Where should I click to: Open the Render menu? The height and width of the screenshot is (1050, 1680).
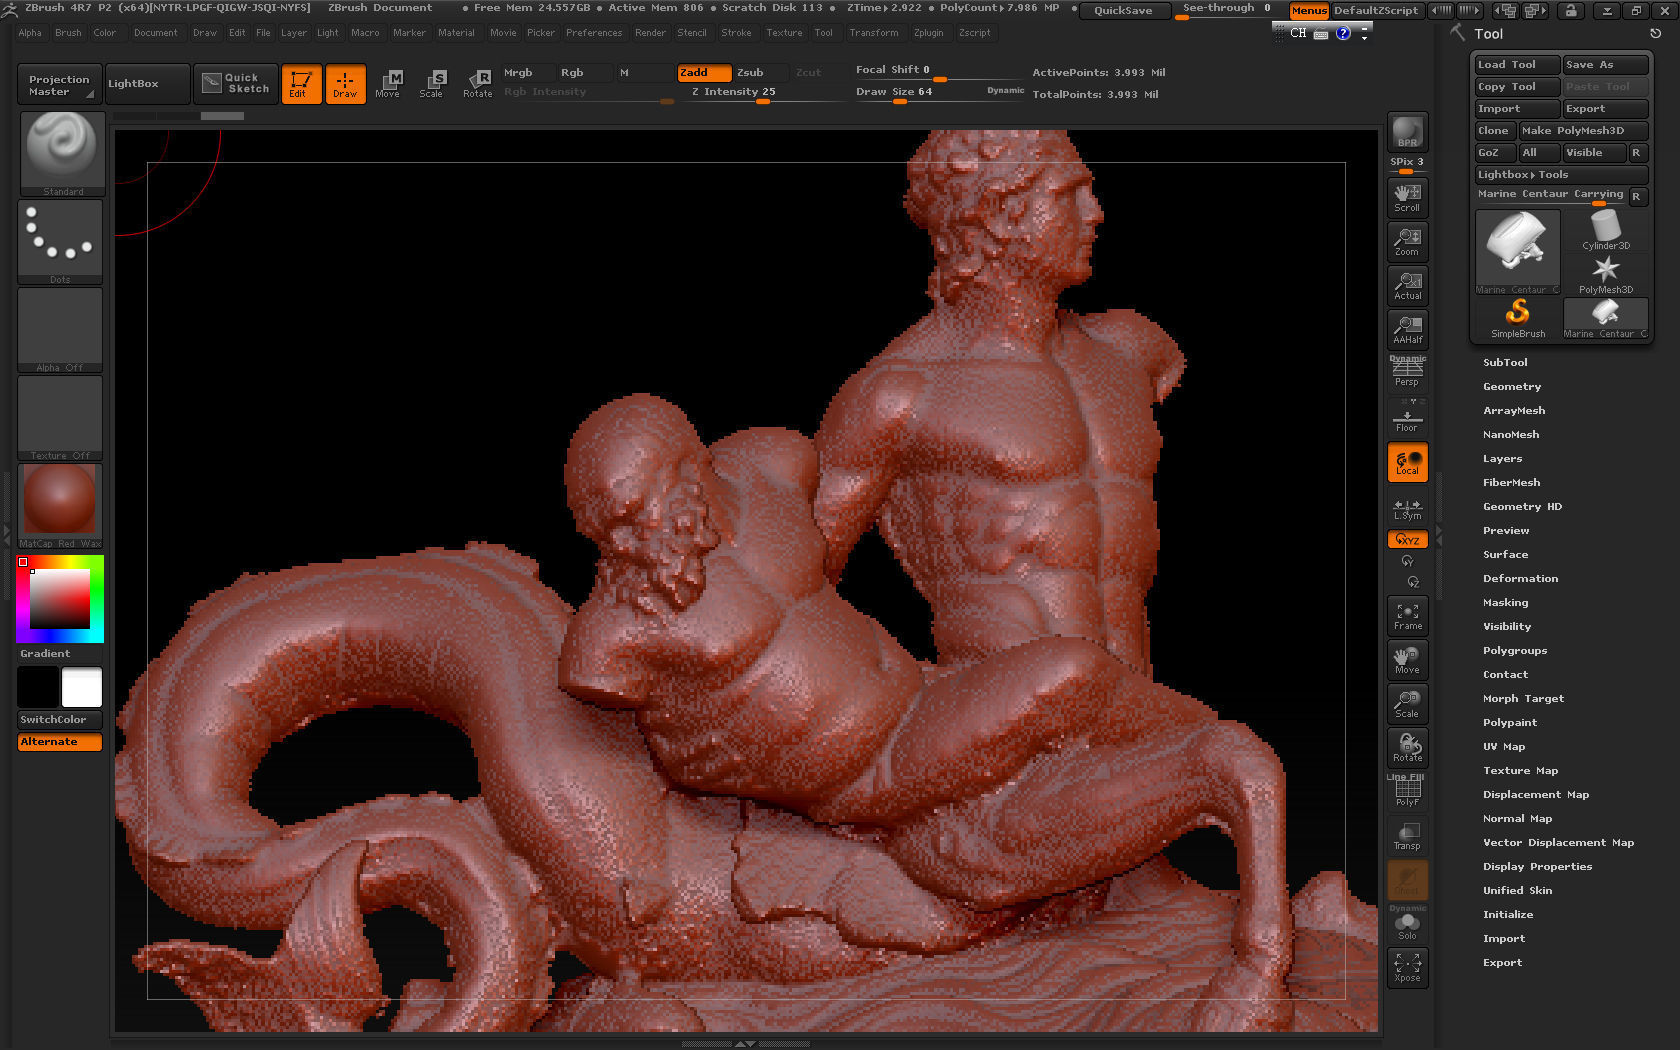(x=650, y=33)
